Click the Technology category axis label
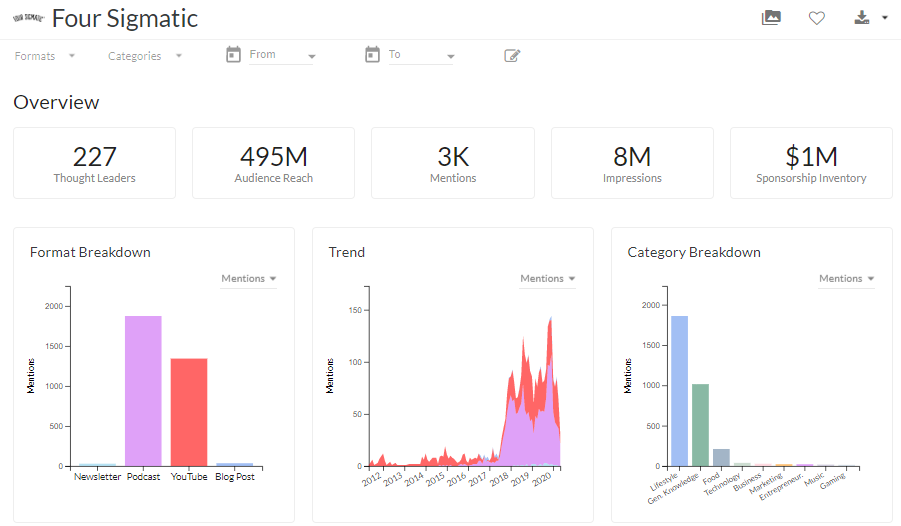This screenshot has height=526, width=901. [x=722, y=484]
